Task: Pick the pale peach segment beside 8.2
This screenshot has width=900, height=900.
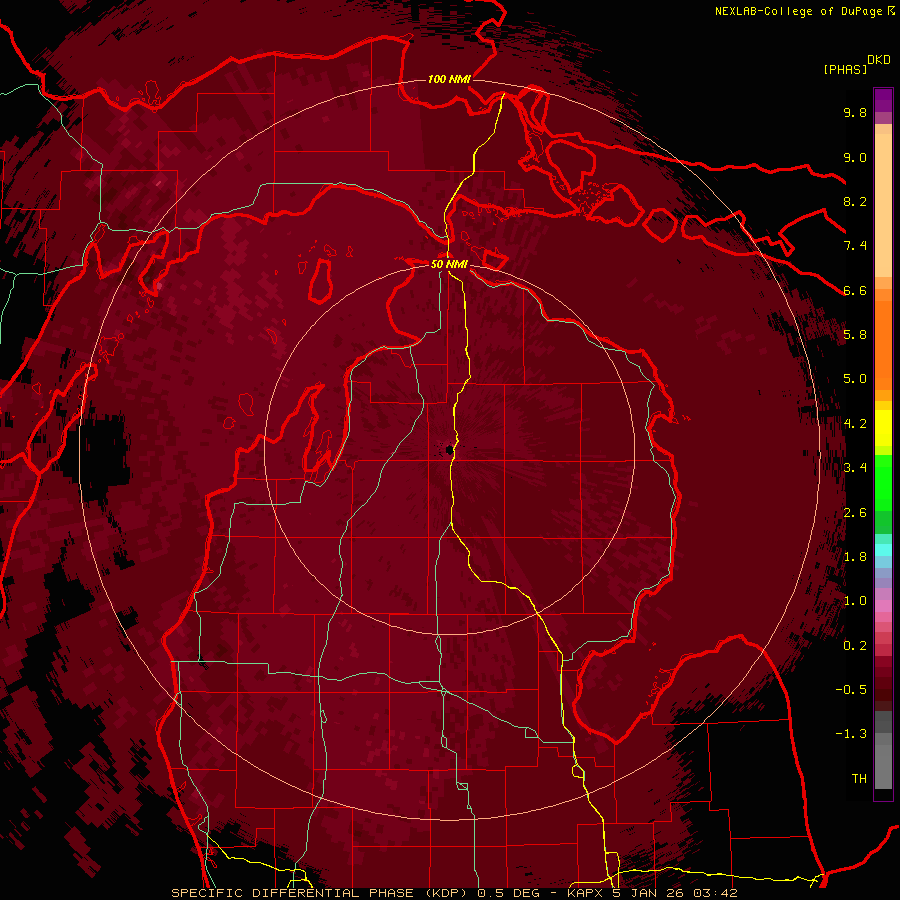Action: point(883,205)
